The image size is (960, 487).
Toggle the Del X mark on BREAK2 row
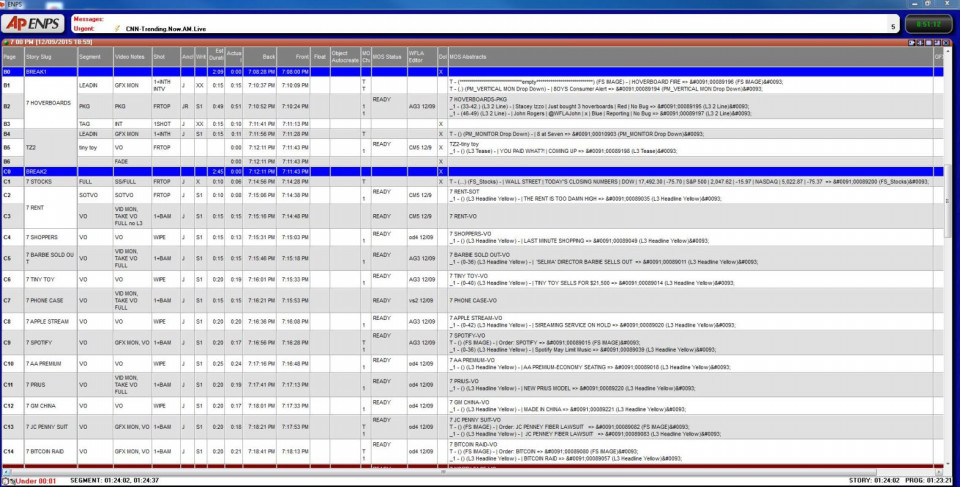point(441,171)
